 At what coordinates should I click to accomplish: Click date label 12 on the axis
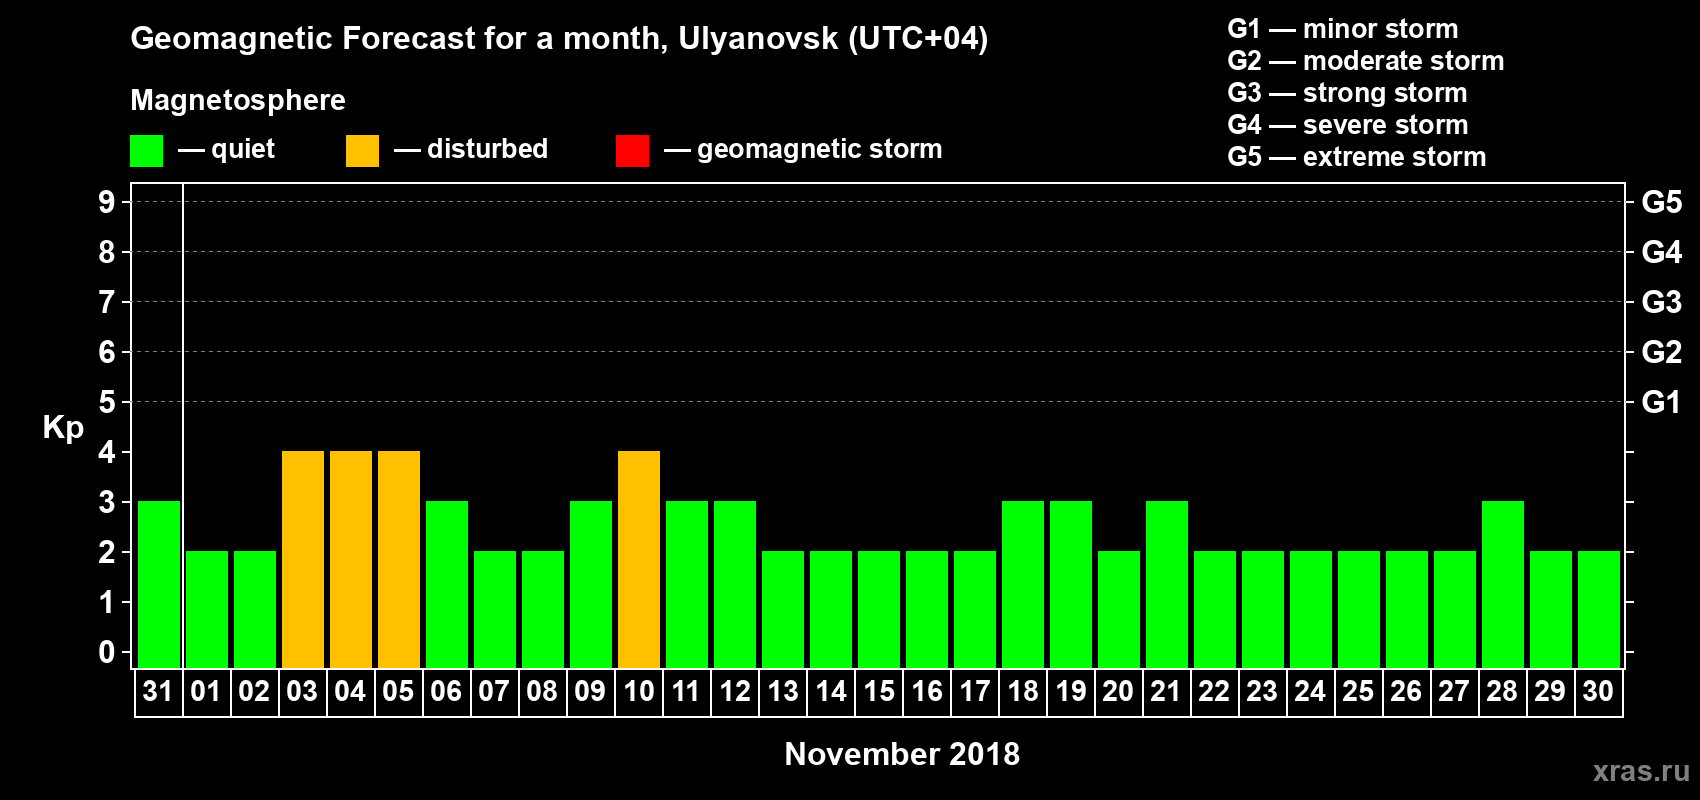tap(734, 692)
